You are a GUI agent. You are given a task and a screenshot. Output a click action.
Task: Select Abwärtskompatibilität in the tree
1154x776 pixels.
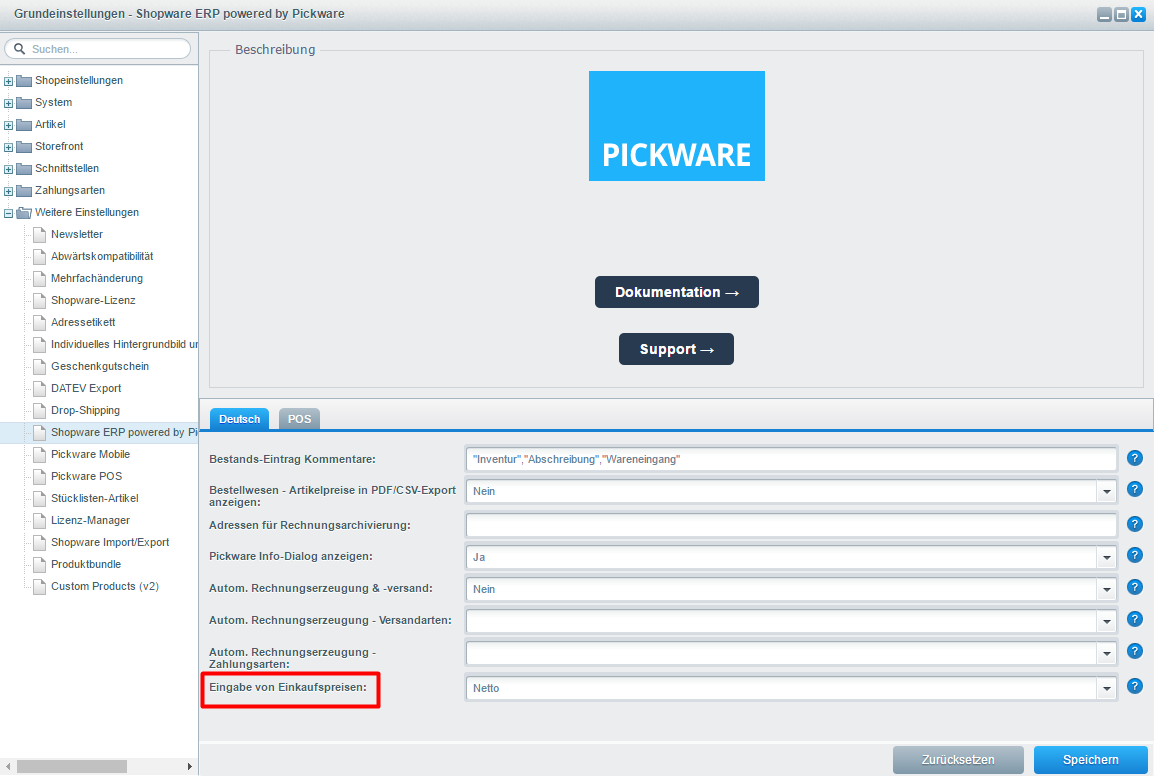pos(102,256)
